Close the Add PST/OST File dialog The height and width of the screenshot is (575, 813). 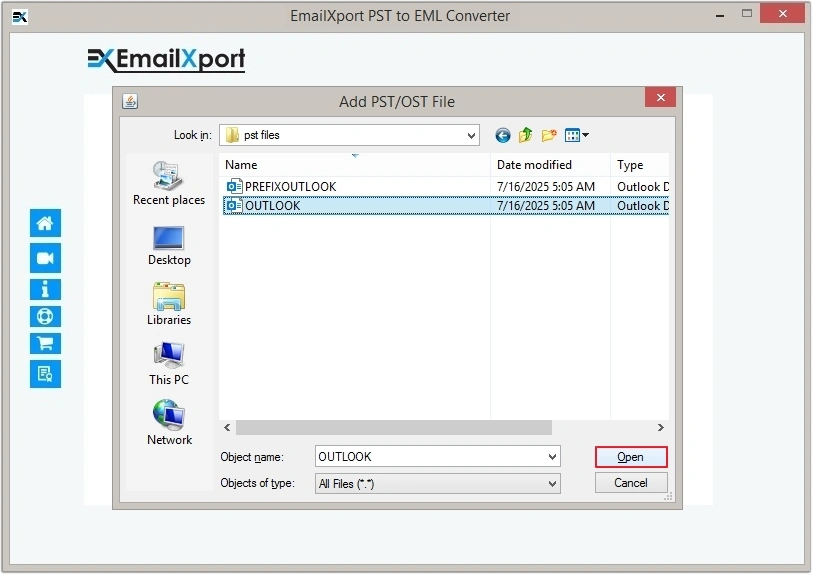tap(660, 97)
